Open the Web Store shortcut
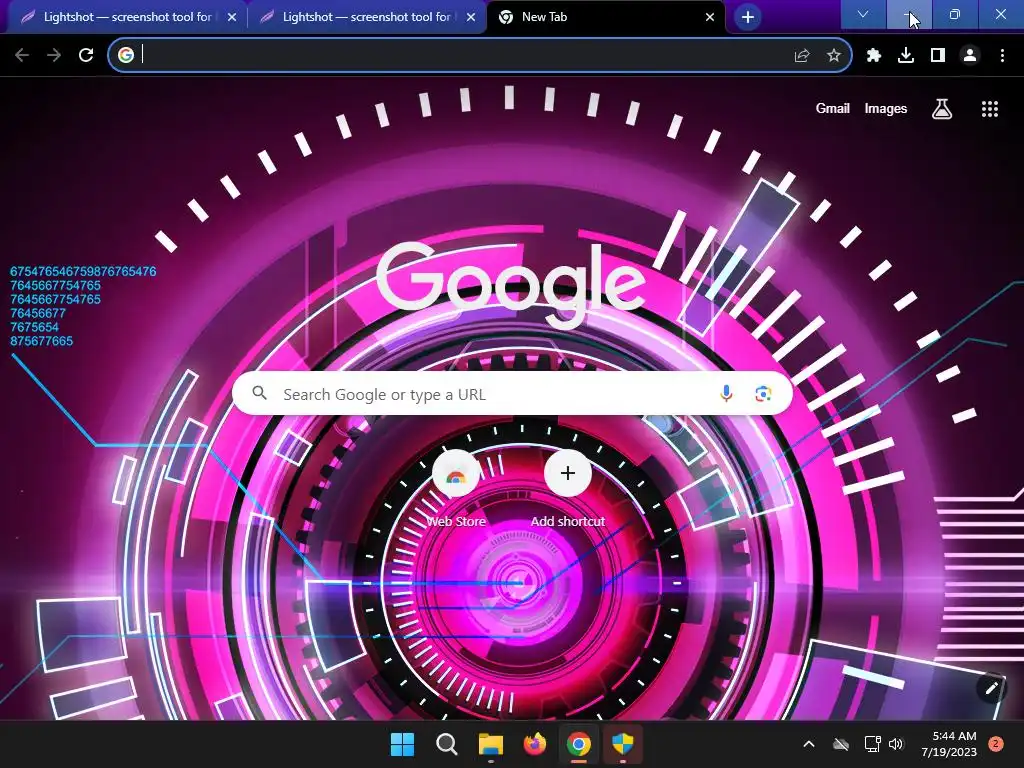Screen dimensions: 1024x768 (456, 488)
